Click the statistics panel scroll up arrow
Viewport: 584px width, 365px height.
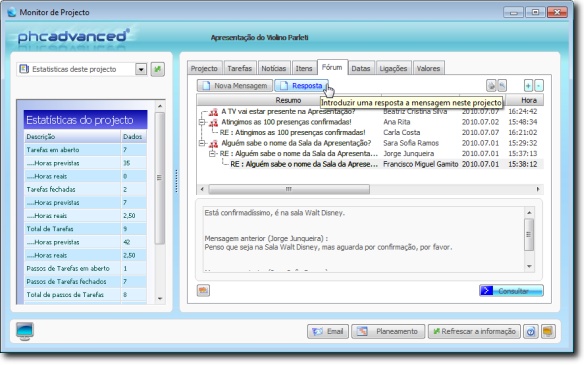pos(160,107)
